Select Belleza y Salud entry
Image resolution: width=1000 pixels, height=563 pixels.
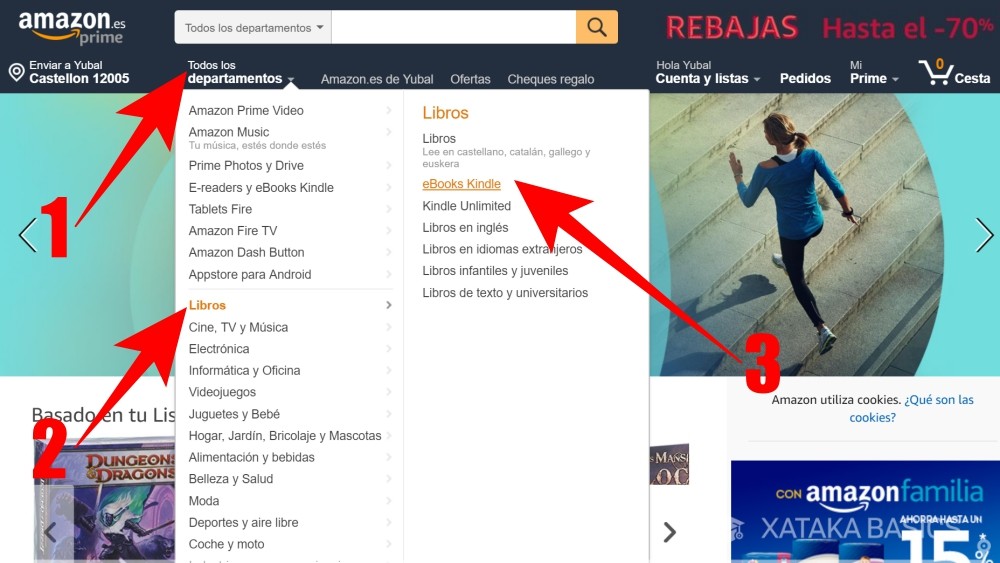(231, 479)
